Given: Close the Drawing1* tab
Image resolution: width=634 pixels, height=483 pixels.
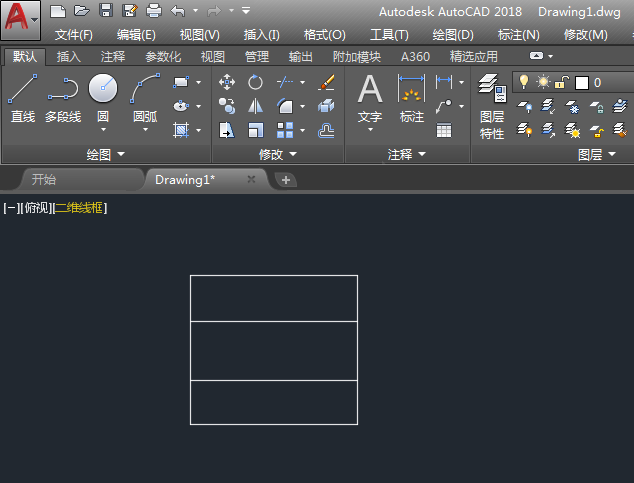Looking at the screenshot, I should click(251, 179).
